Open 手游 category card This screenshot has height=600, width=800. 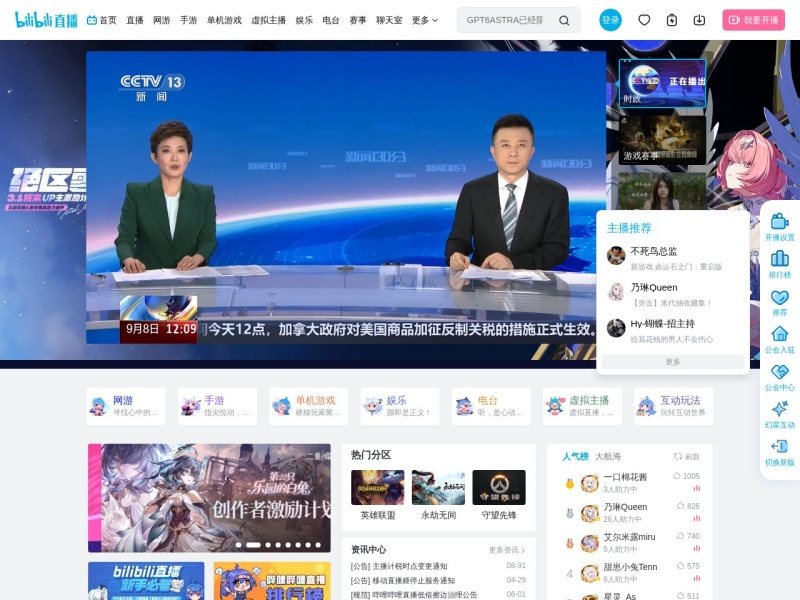(x=217, y=406)
